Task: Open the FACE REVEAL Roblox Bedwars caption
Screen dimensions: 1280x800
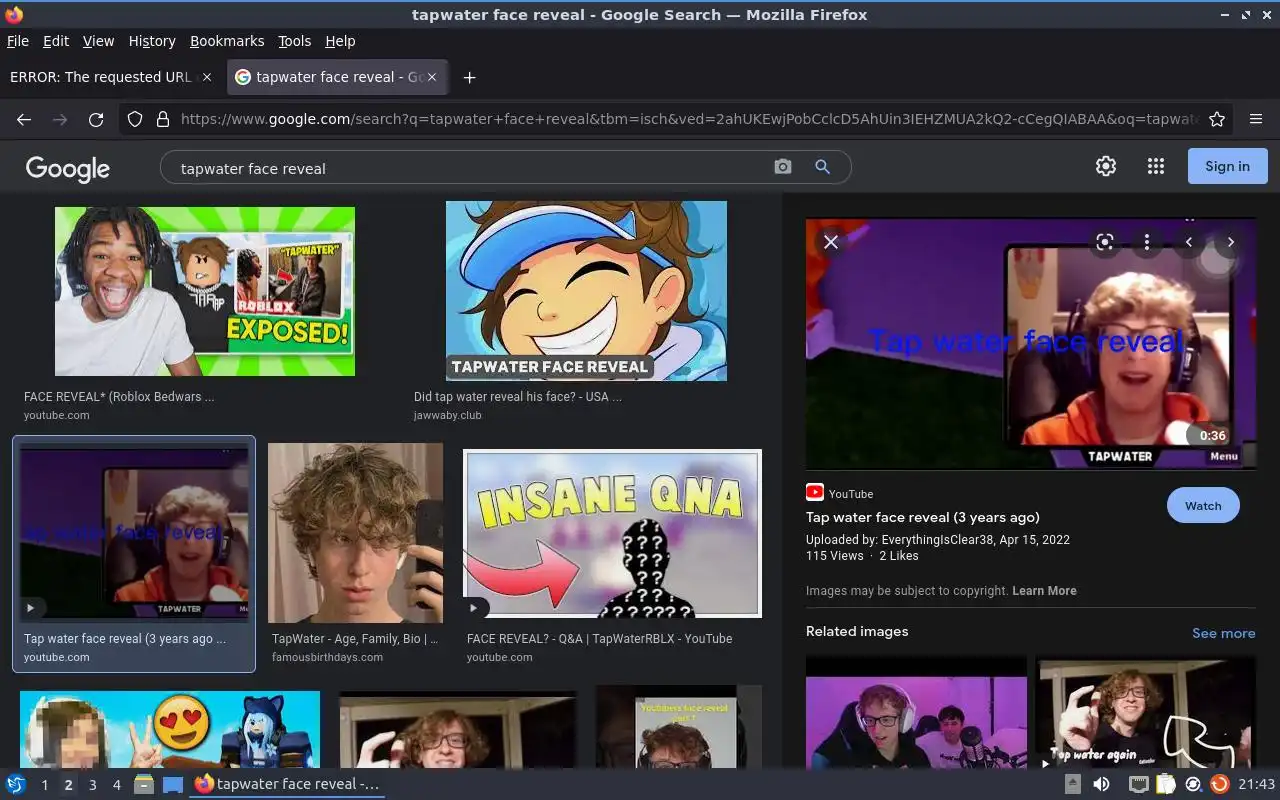Action: coord(119,397)
